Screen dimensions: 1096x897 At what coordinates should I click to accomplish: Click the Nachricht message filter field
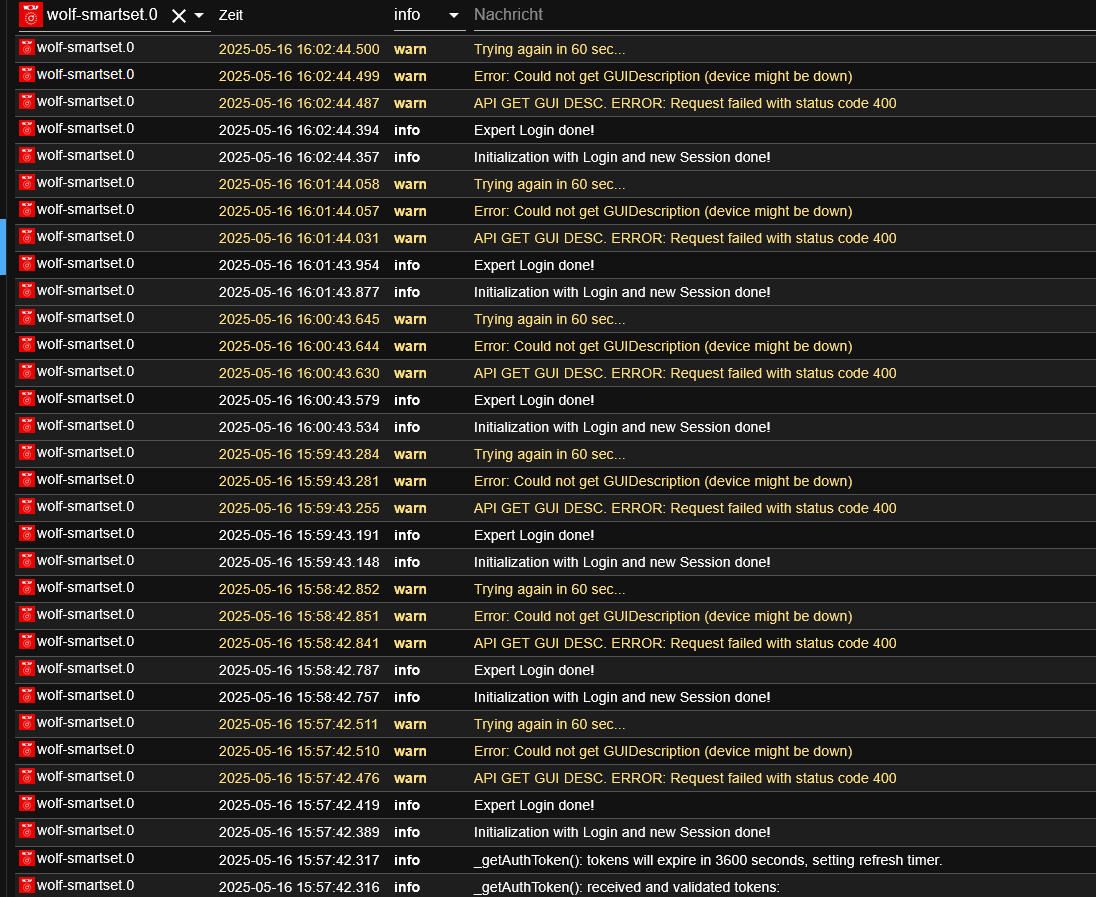[x=780, y=15]
